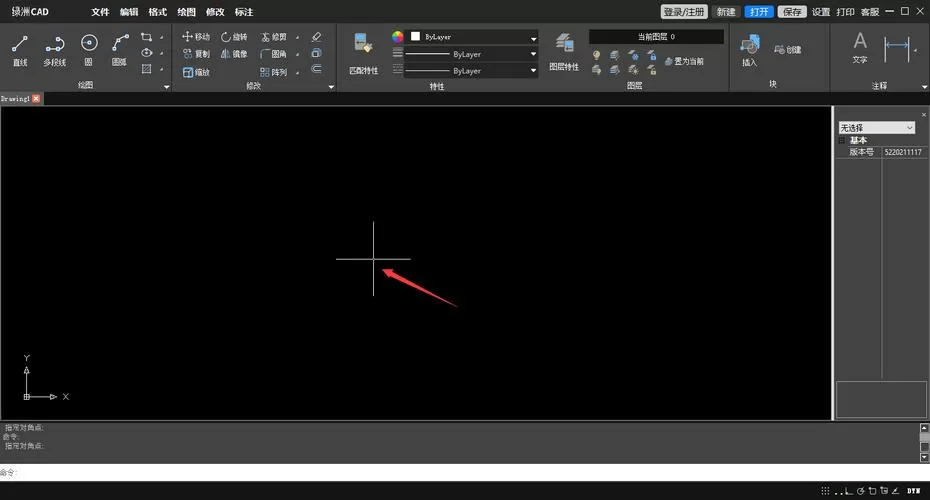The width and height of the screenshot is (930, 500).
Task: Click the white ByLayer color swatch
Action: pyautogui.click(x=415, y=37)
